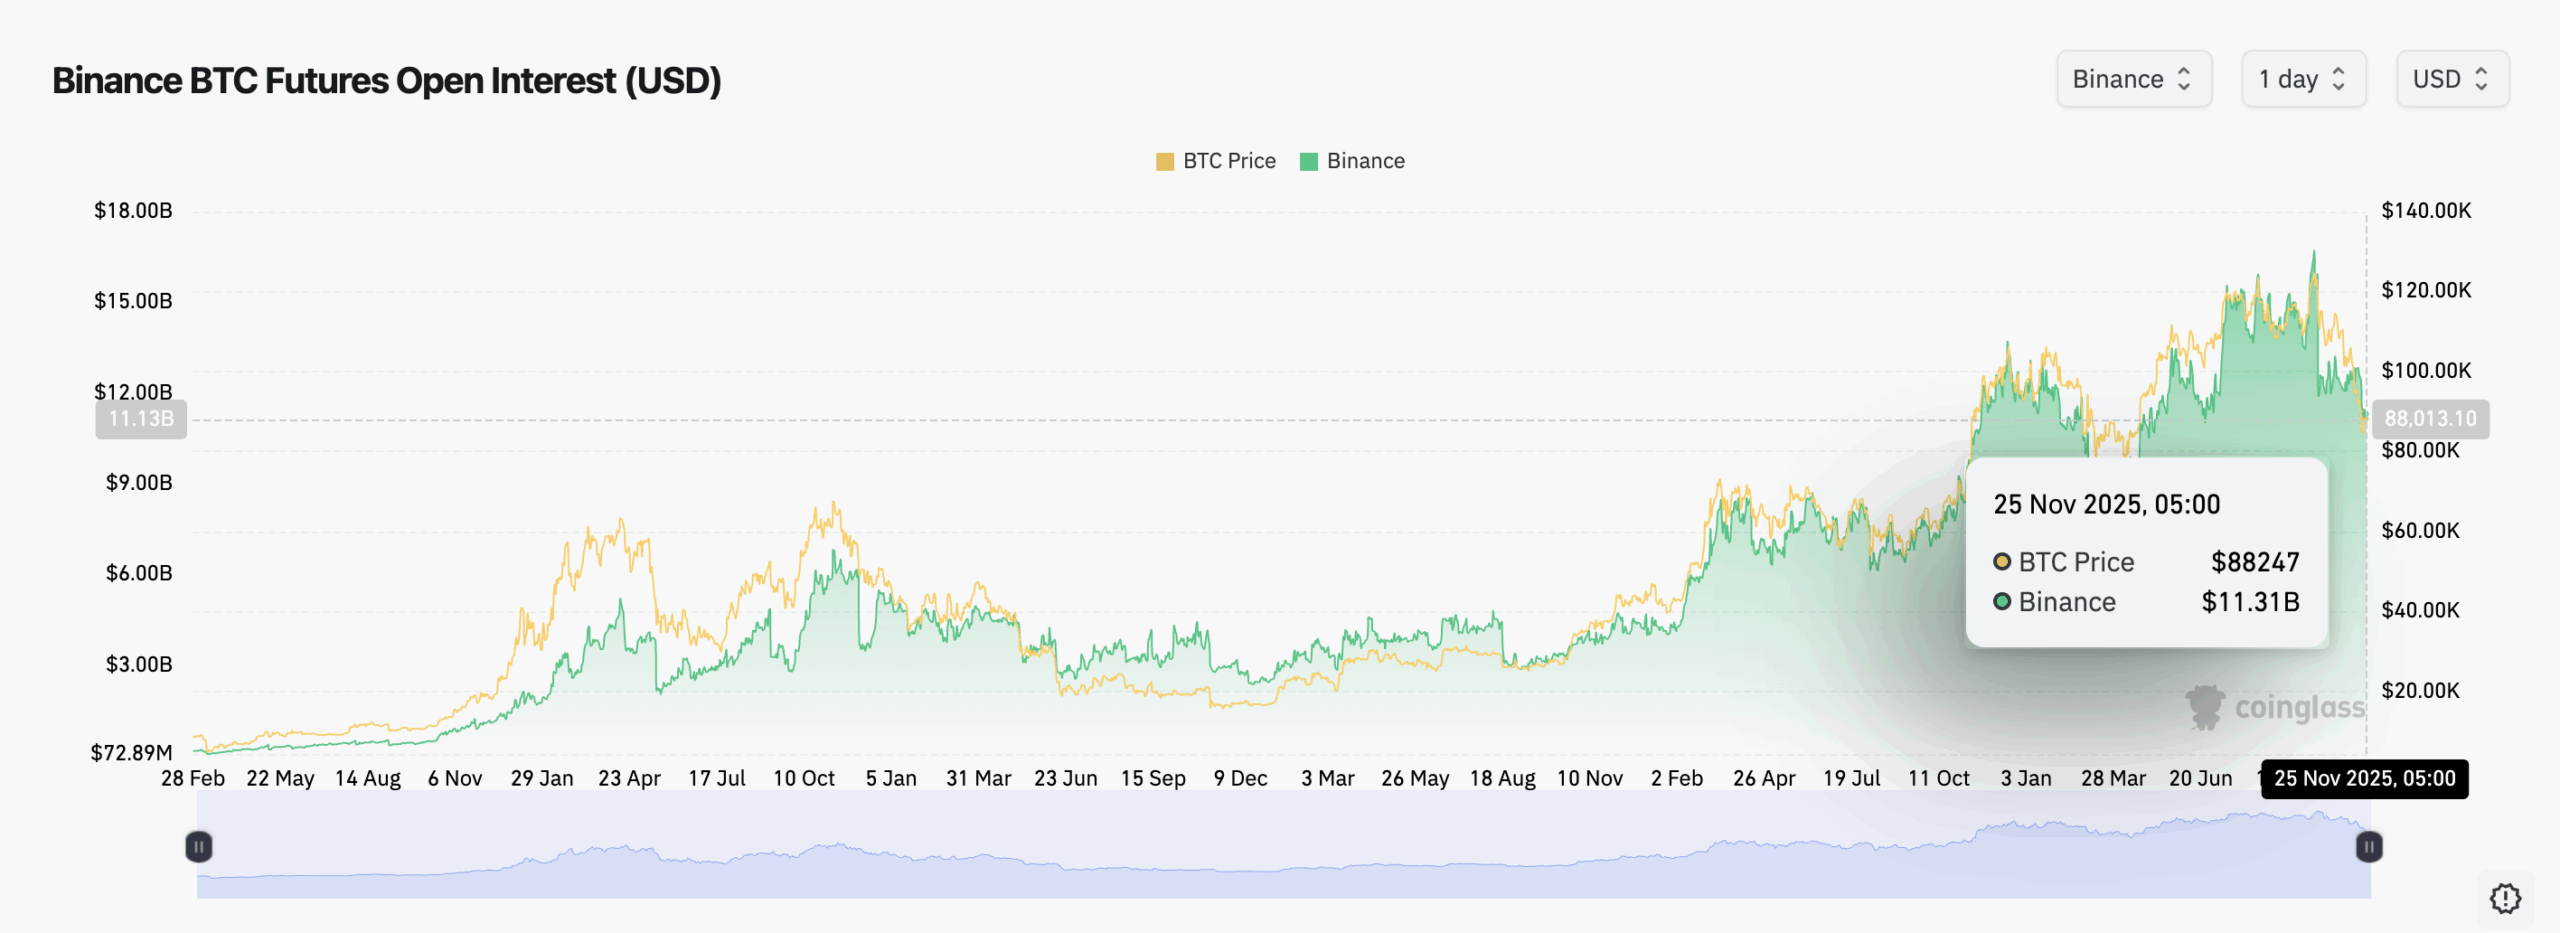Open the exchange dropdown showing Binance
2560x933 pixels.
tap(2135, 78)
